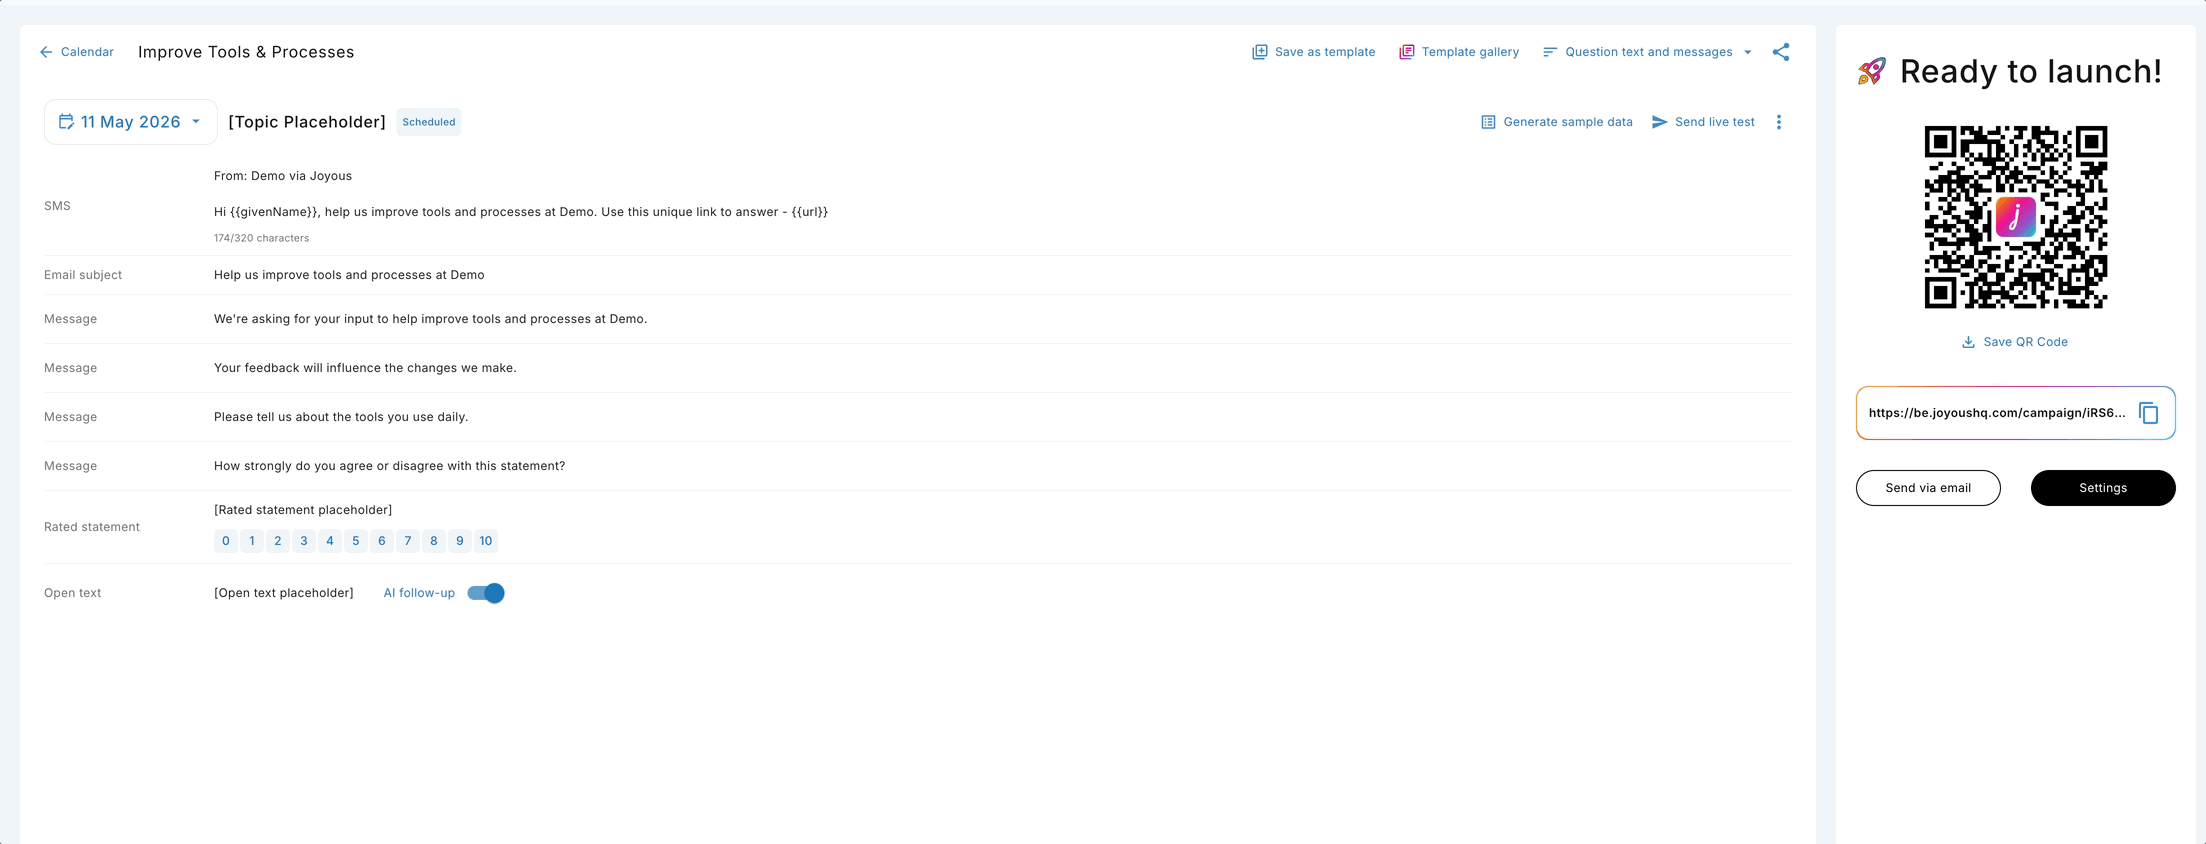2206x844 pixels.
Task: Go back to Calendar
Action: (x=76, y=52)
